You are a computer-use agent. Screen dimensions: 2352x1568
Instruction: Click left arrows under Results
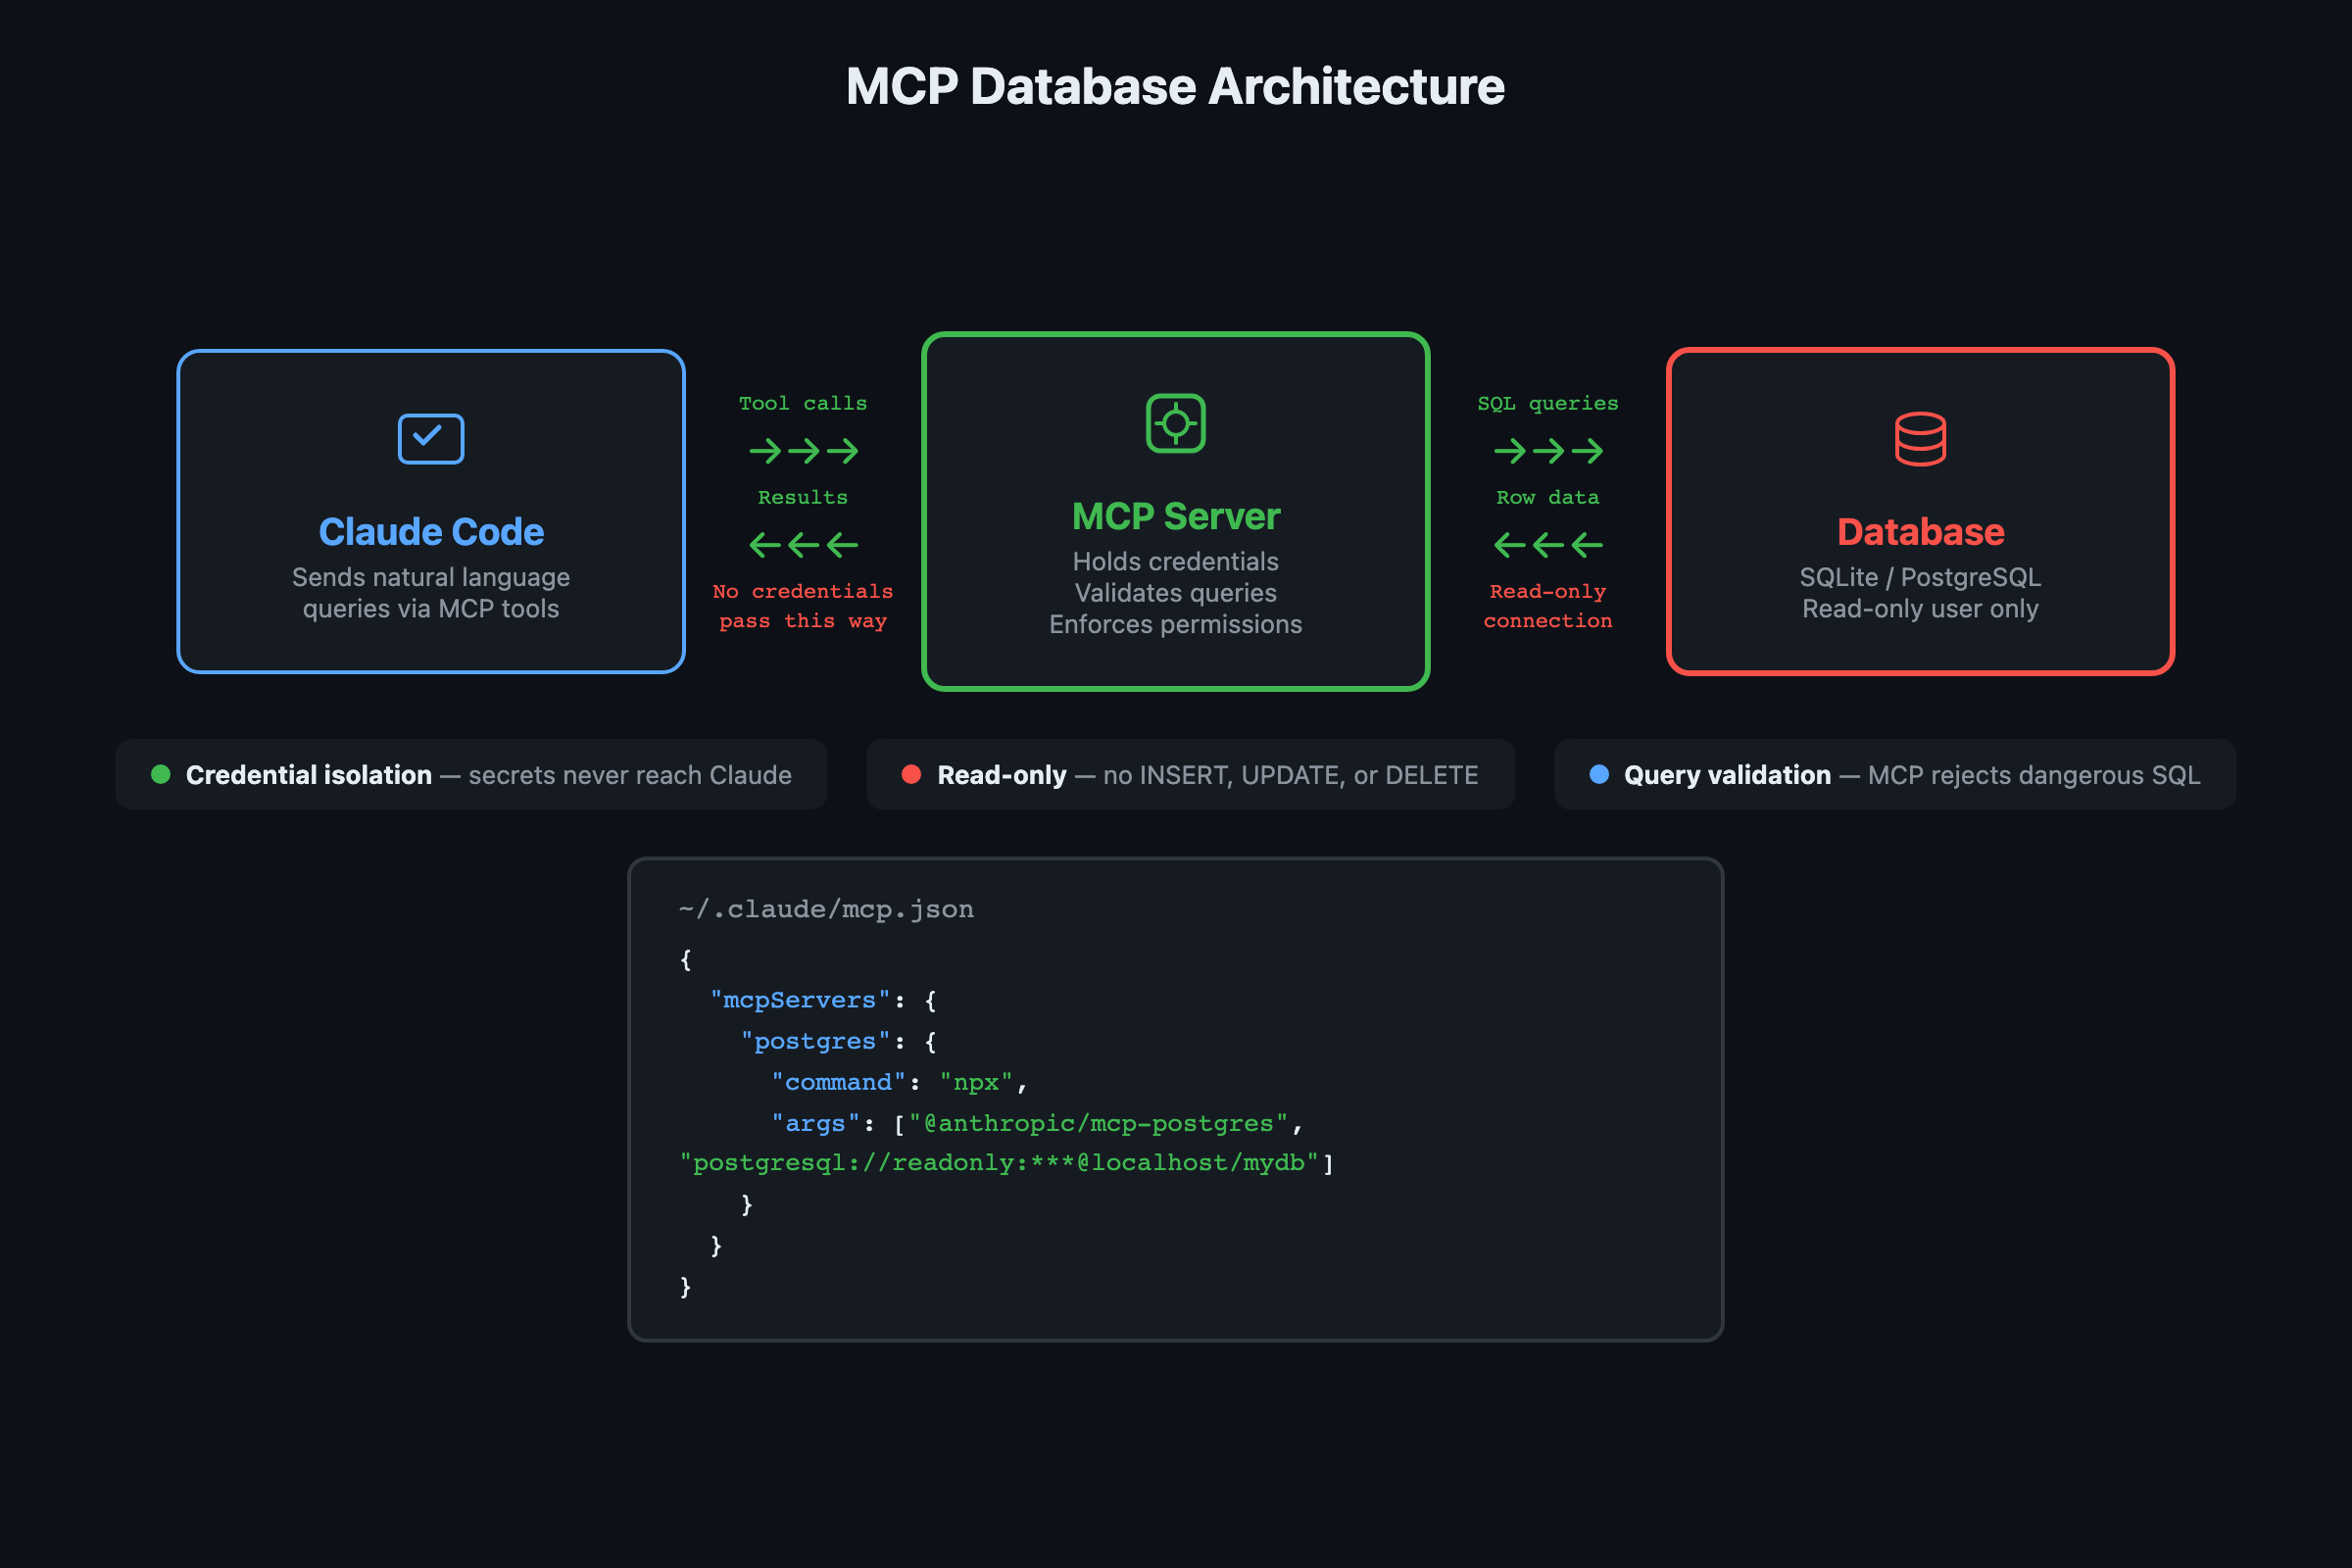tap(803, 545)
